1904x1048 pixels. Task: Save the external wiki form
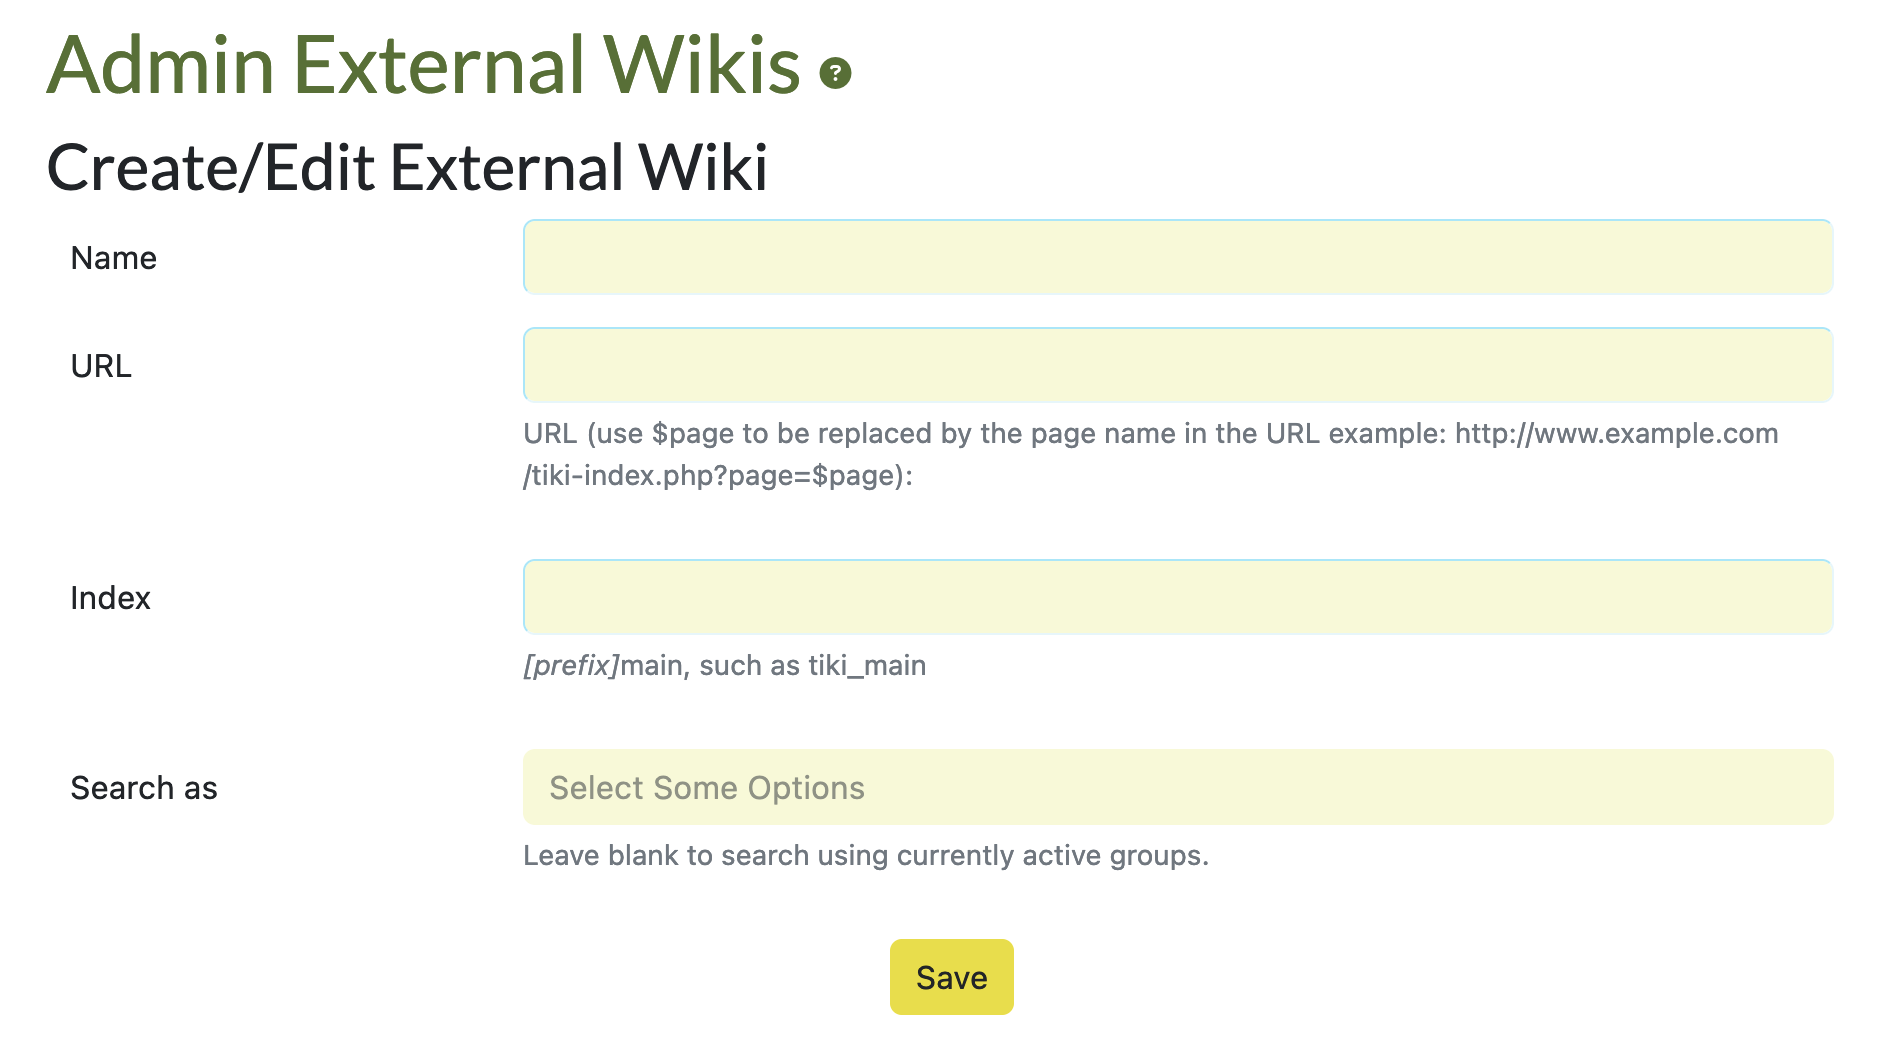click(x=952, y=977)
